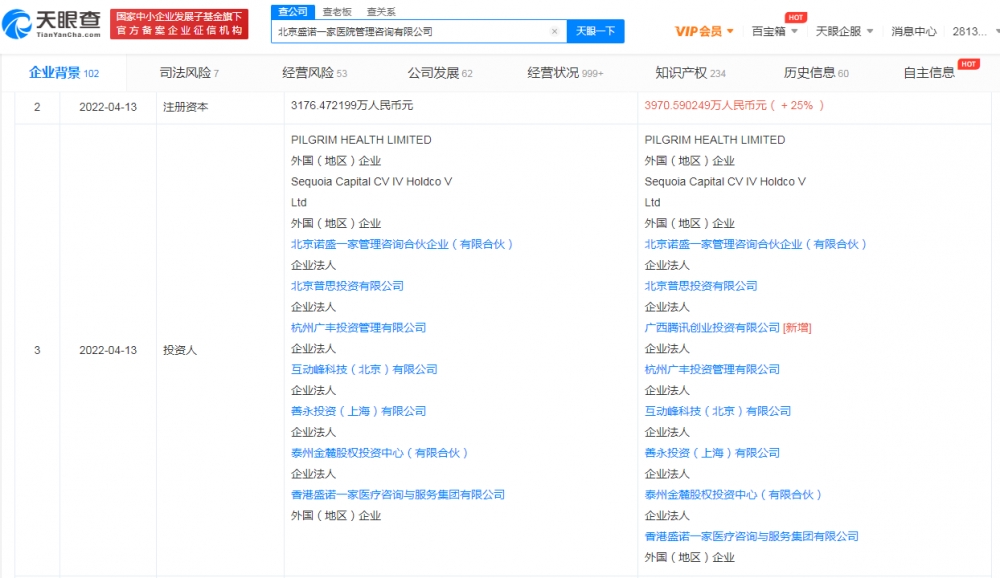Open 香港盛诺一家医疗咨询与服务集团有限公司 in the right column

pos(751,537)
